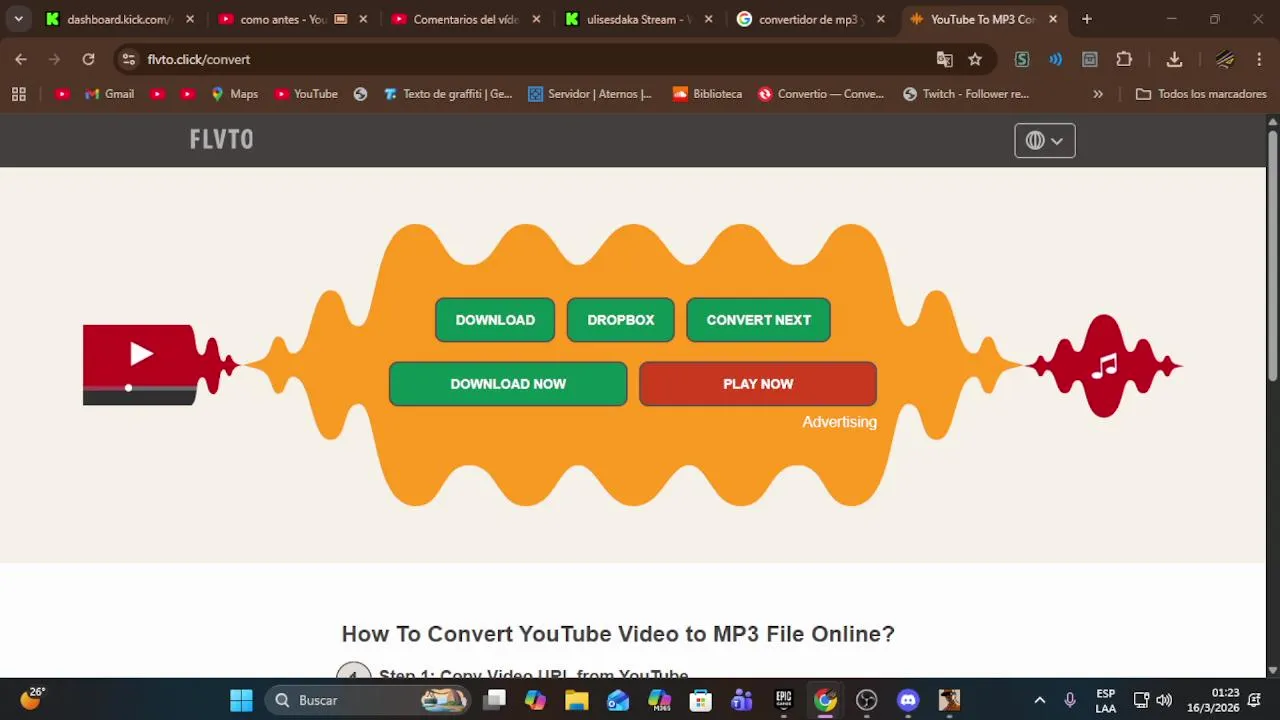Bookmark this page with star icon
Screen dimensions: 1280x720
pos(975,59)
